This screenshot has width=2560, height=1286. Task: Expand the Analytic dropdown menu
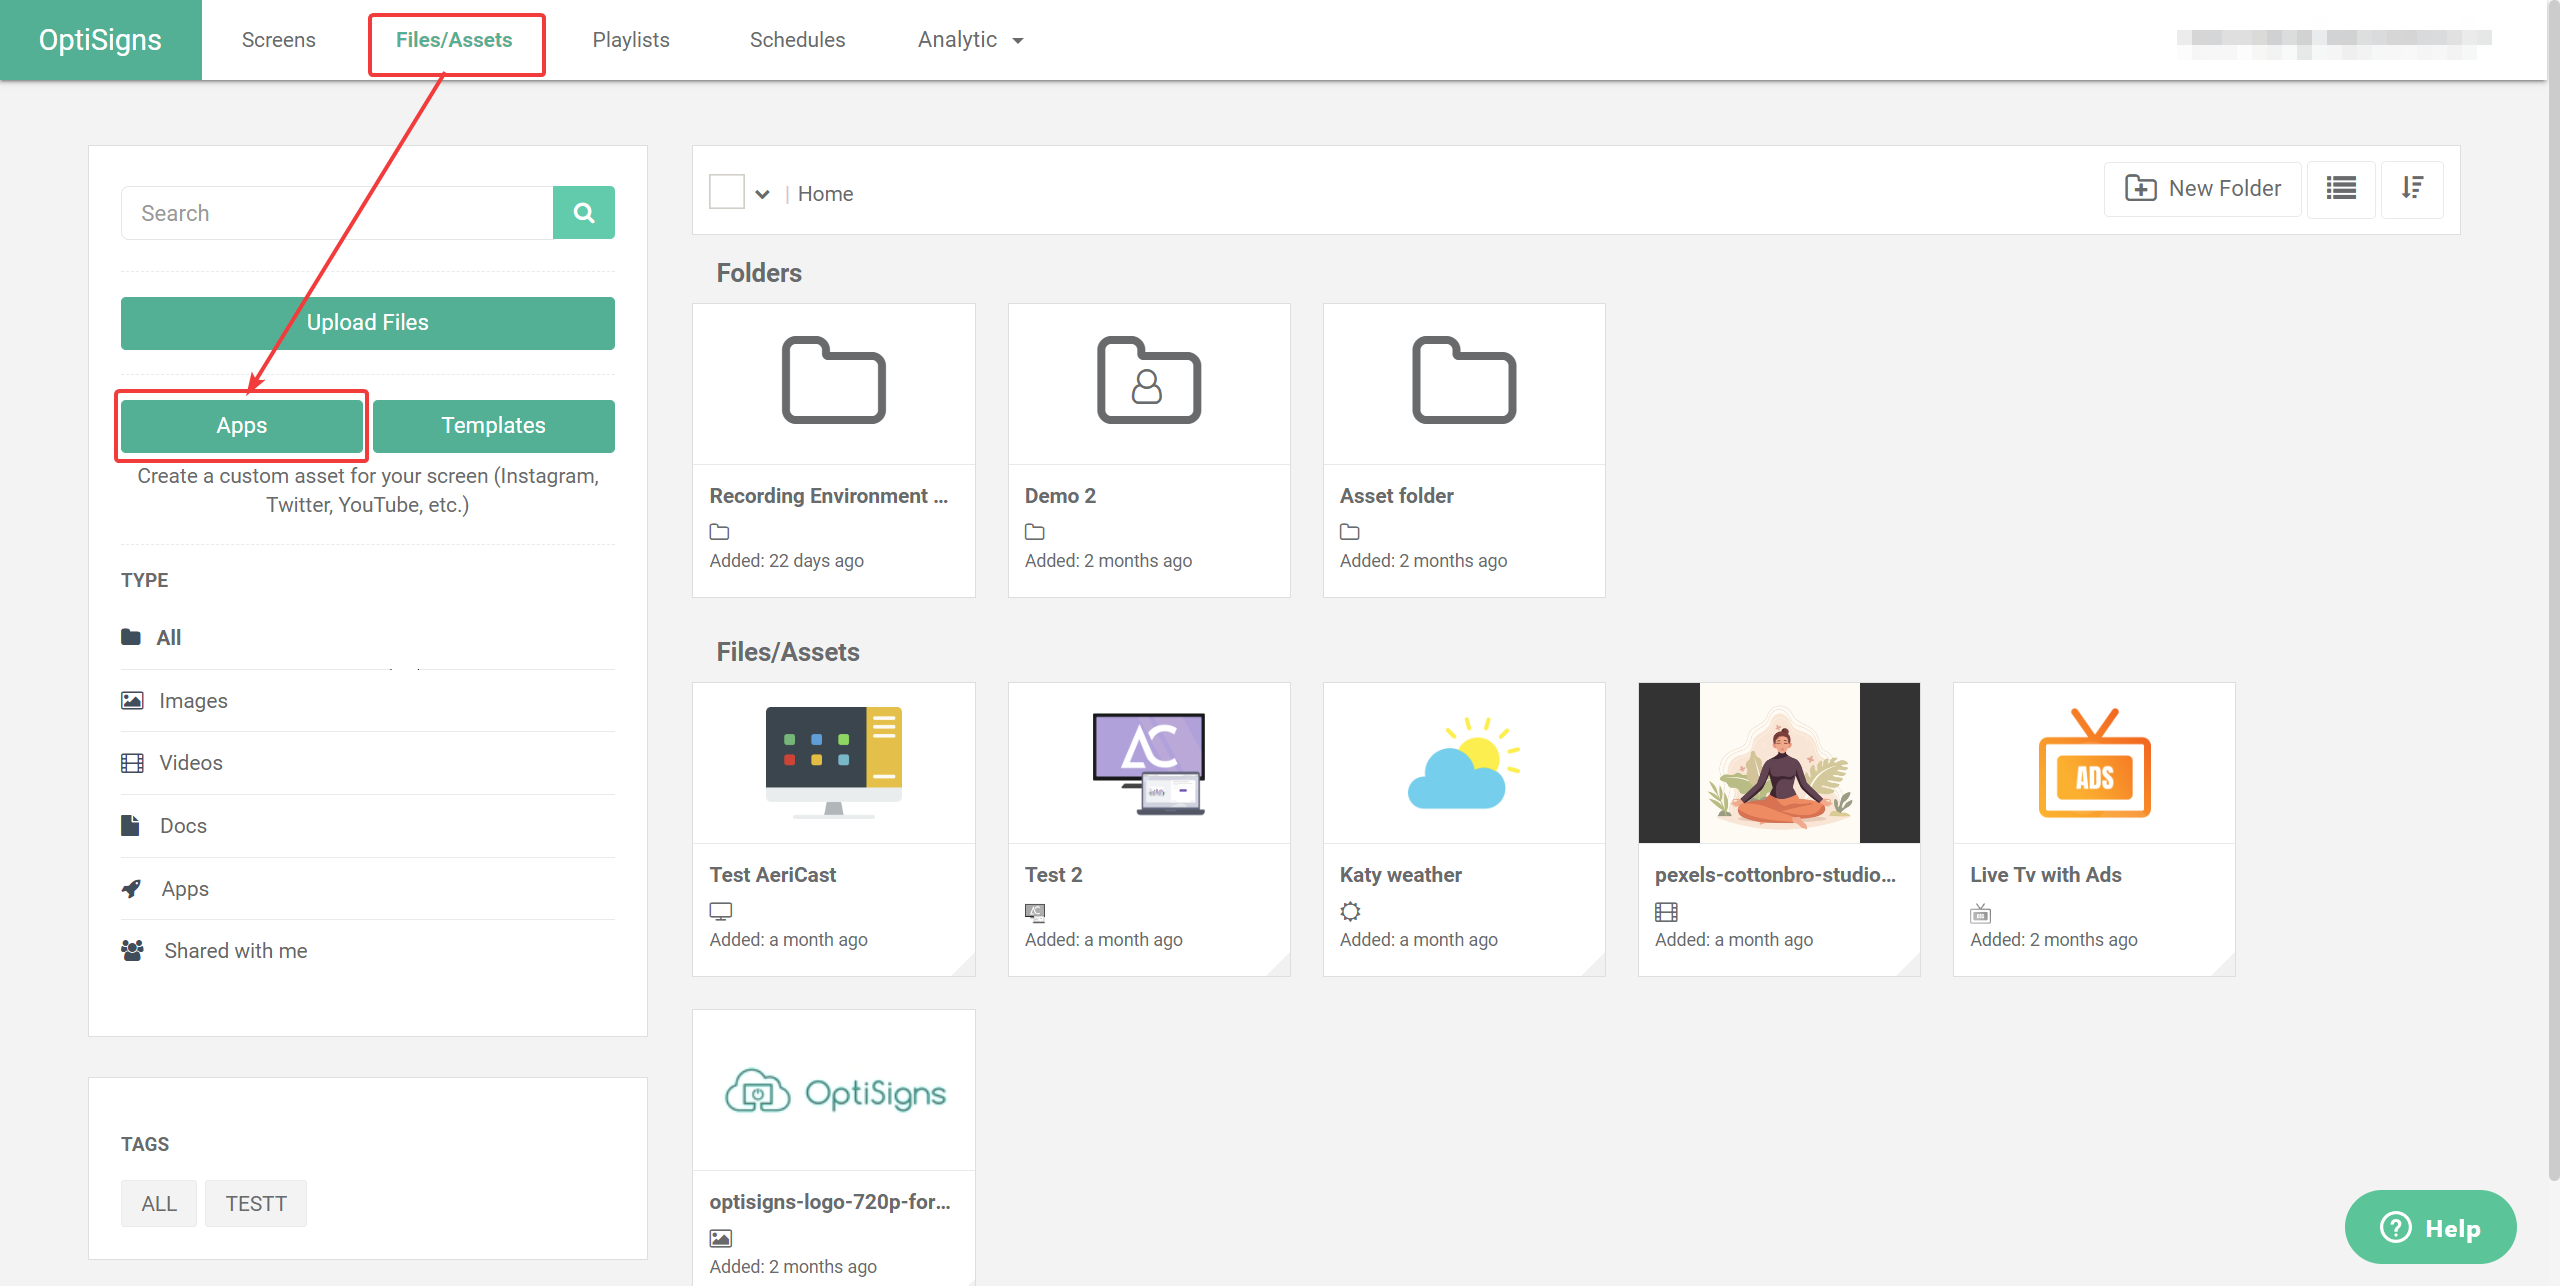click(x=971, y=40)
